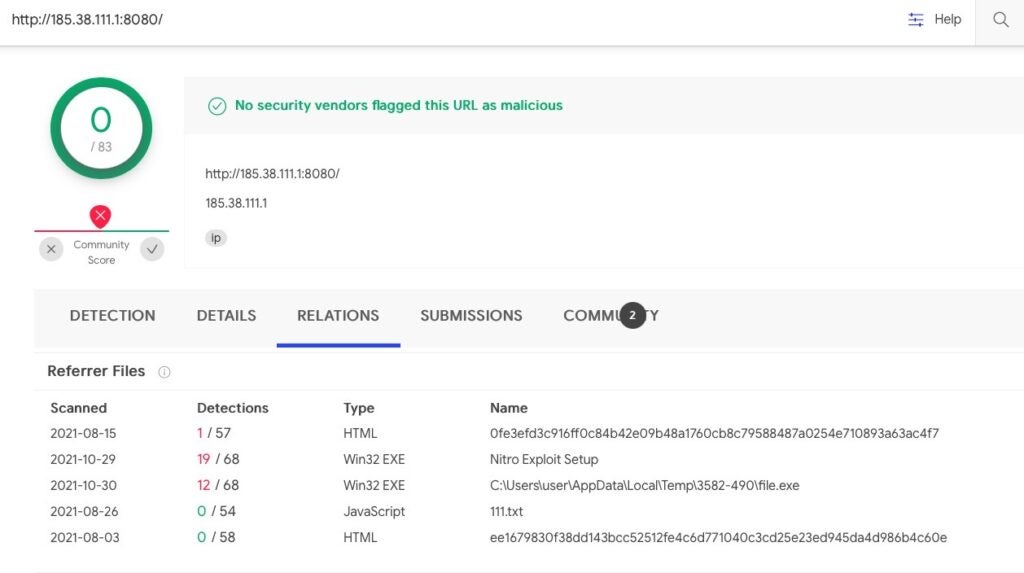Vote URL as malicious with X button
Screen dimensions: 1024x573
coord(52,249)
